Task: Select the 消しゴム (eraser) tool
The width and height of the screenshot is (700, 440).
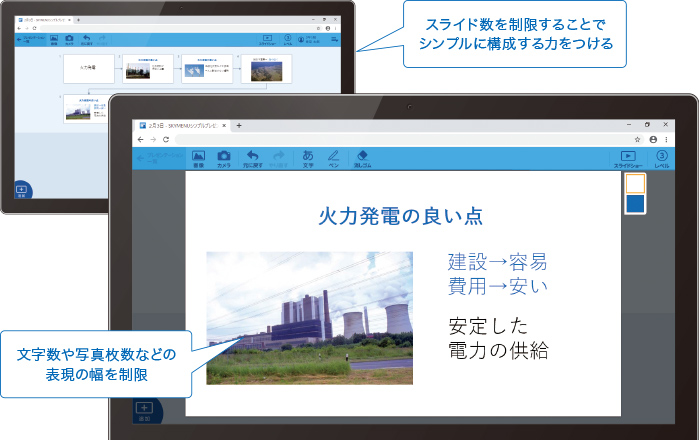Action: [362, 158]
